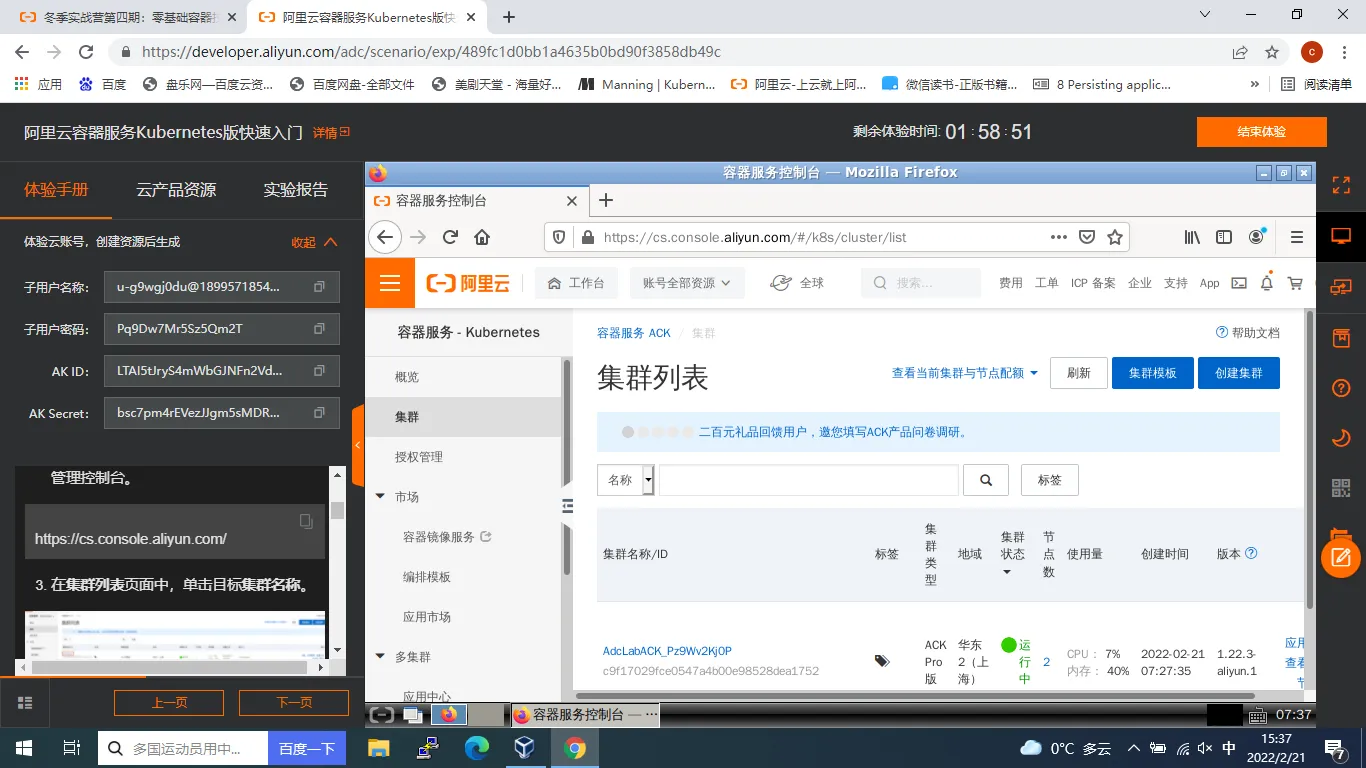Click the 结束体验 button
The height and width of the screenshot is (768, 1366).
[x=1262, y=132]
